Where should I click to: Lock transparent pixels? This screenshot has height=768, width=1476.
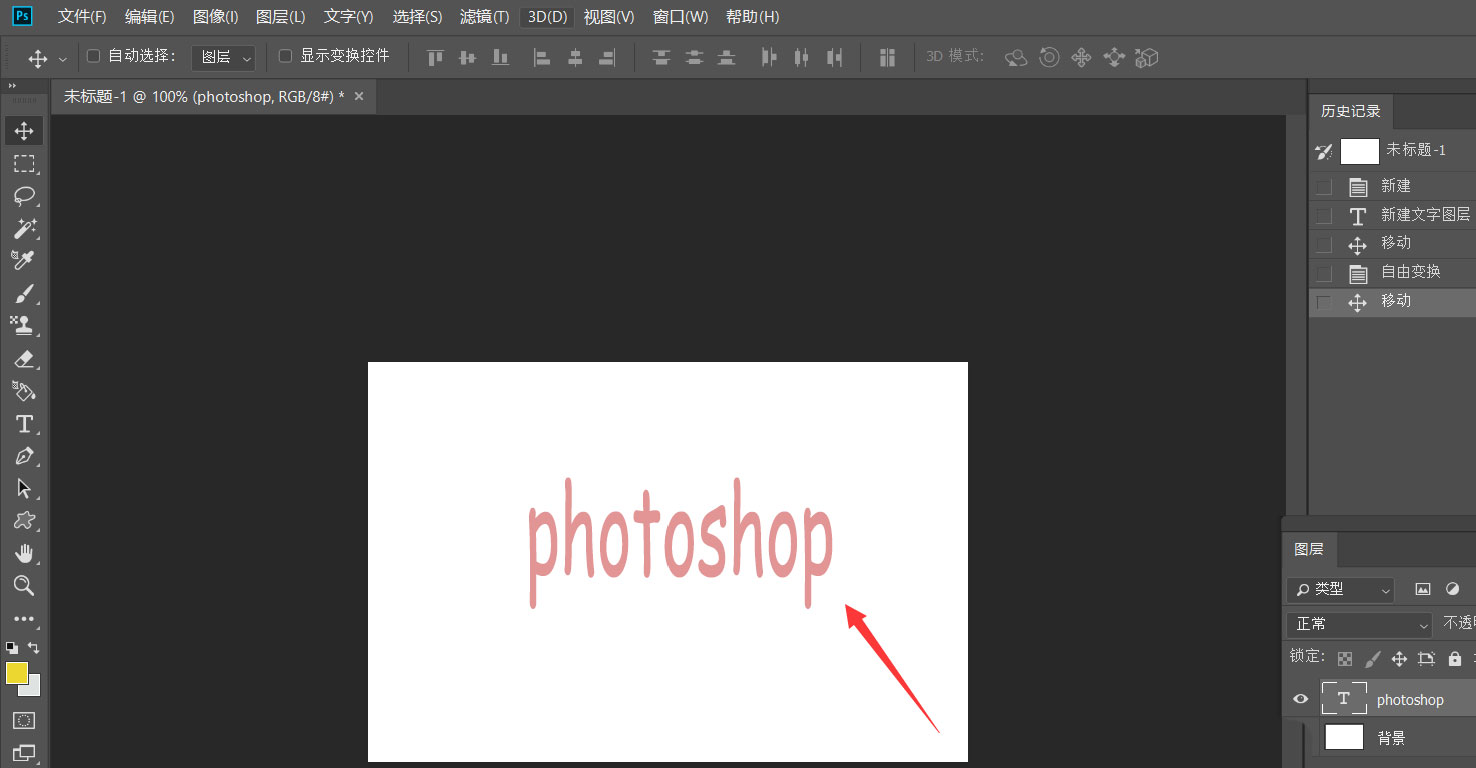pos(1345,658)
